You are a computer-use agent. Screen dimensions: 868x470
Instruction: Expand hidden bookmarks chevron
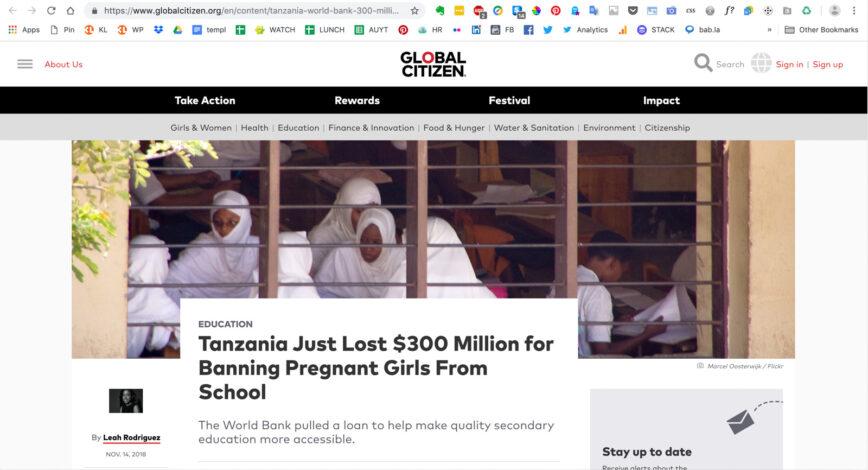click(769, 30)
